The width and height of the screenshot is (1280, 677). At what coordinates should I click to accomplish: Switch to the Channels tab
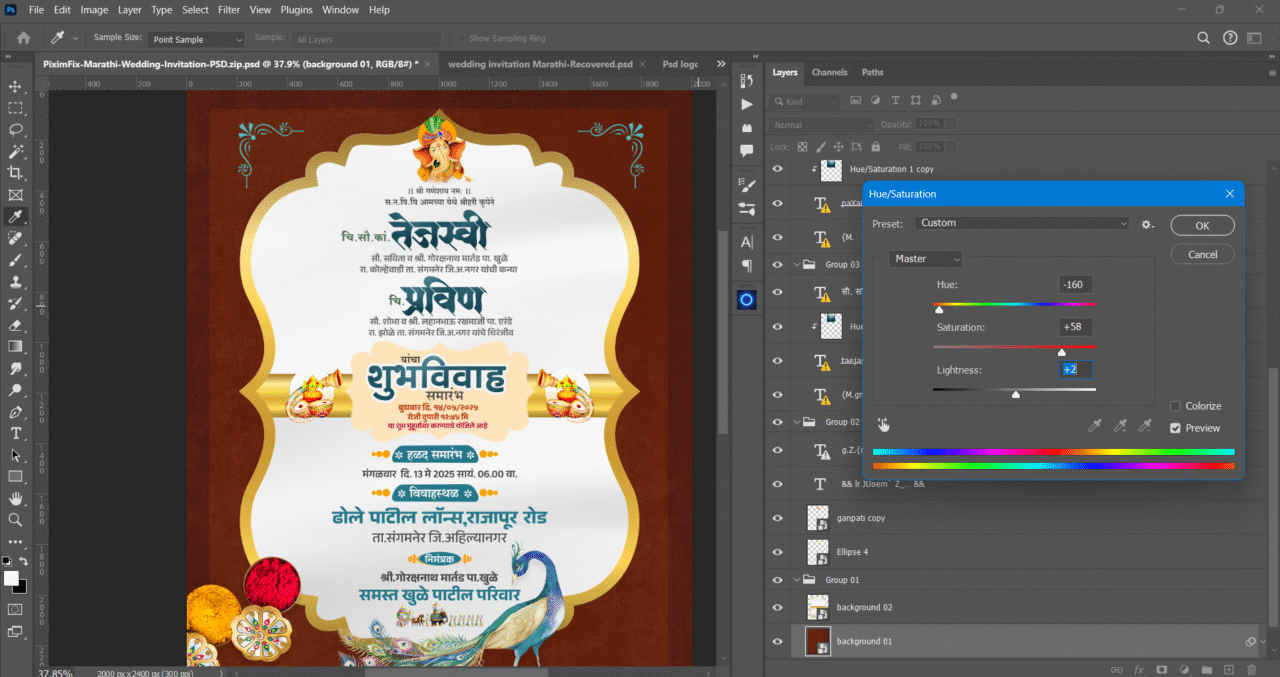pos(829,72)
